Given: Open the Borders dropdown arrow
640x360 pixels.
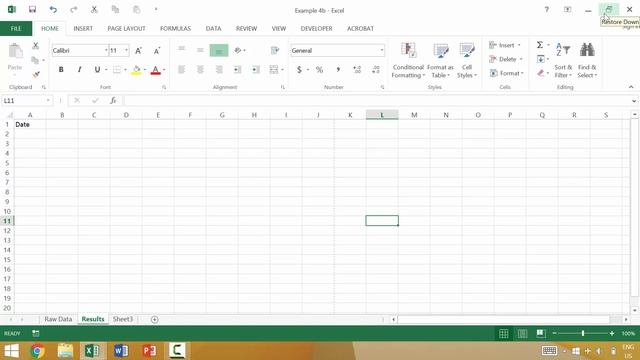Looking at the screenshot, I should 125,70.
